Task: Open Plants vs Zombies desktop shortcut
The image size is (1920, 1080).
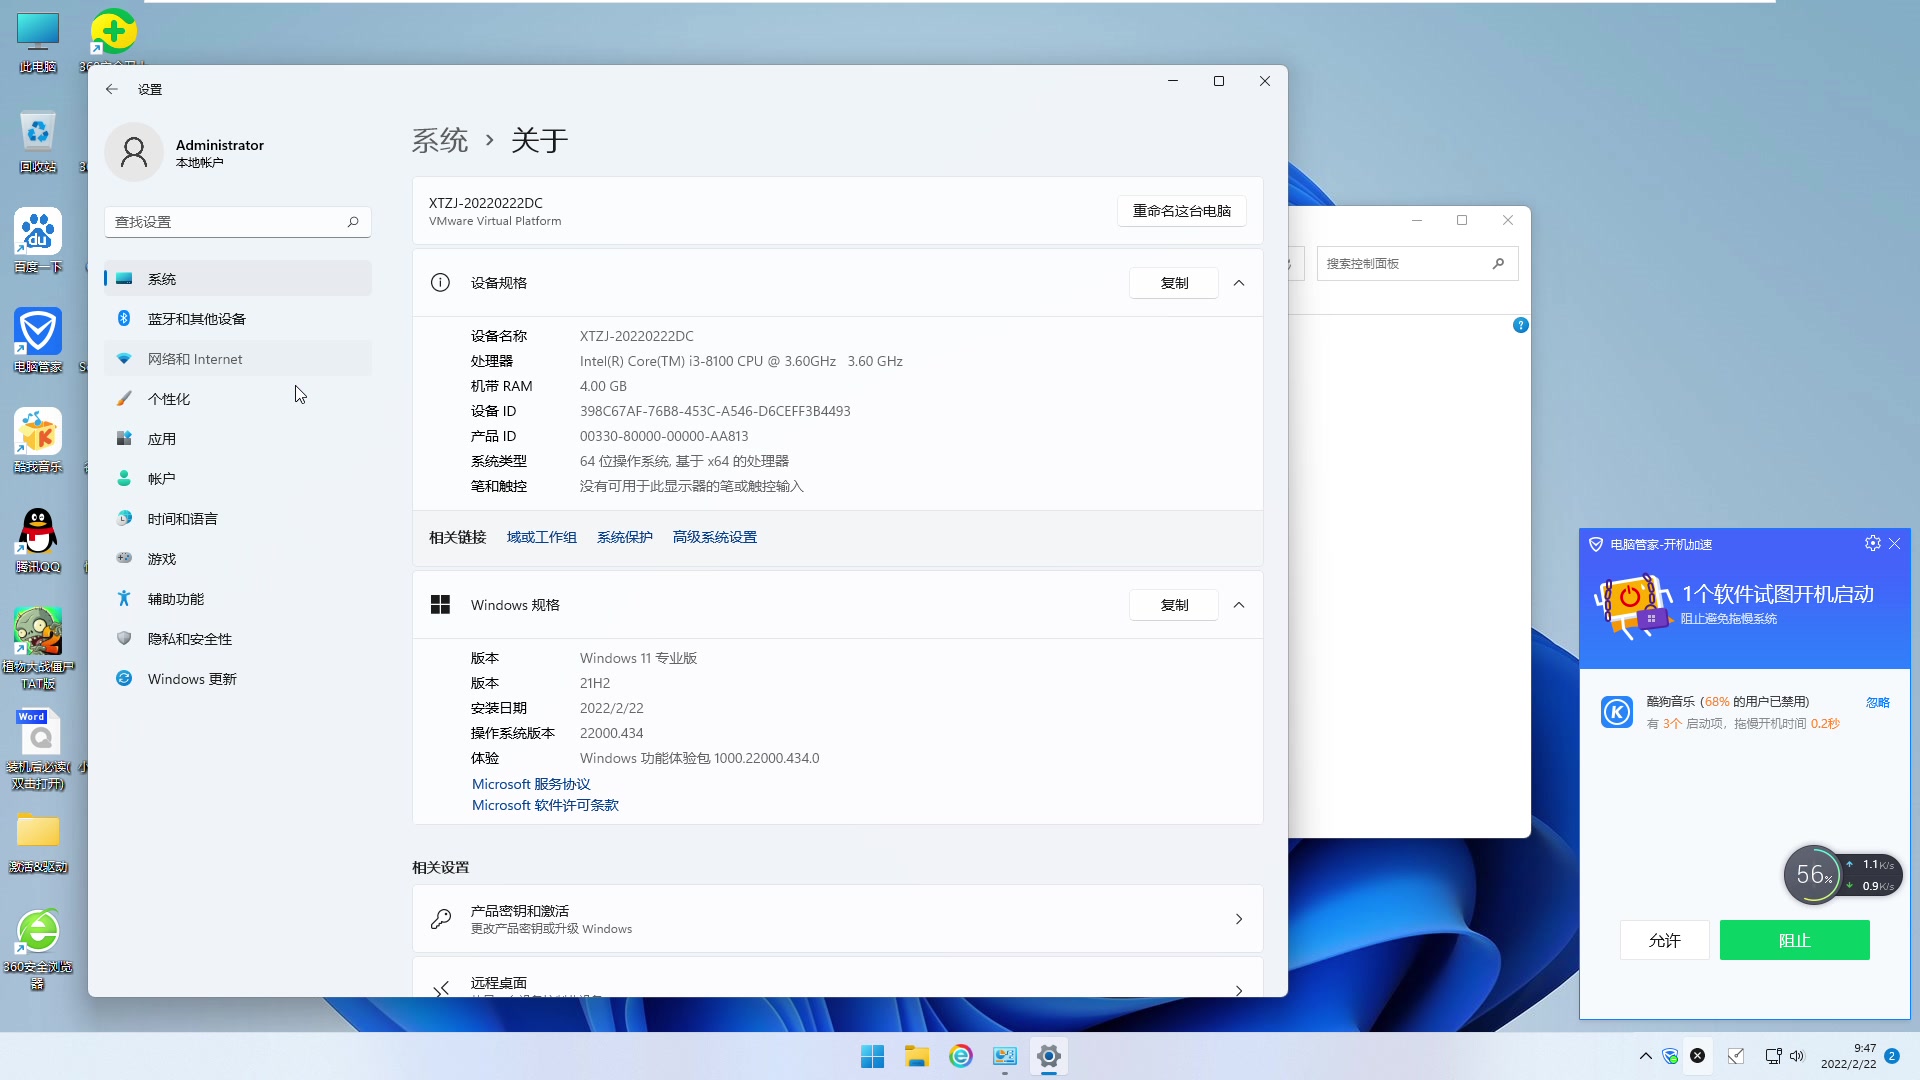Action: (x=38, y=648)
